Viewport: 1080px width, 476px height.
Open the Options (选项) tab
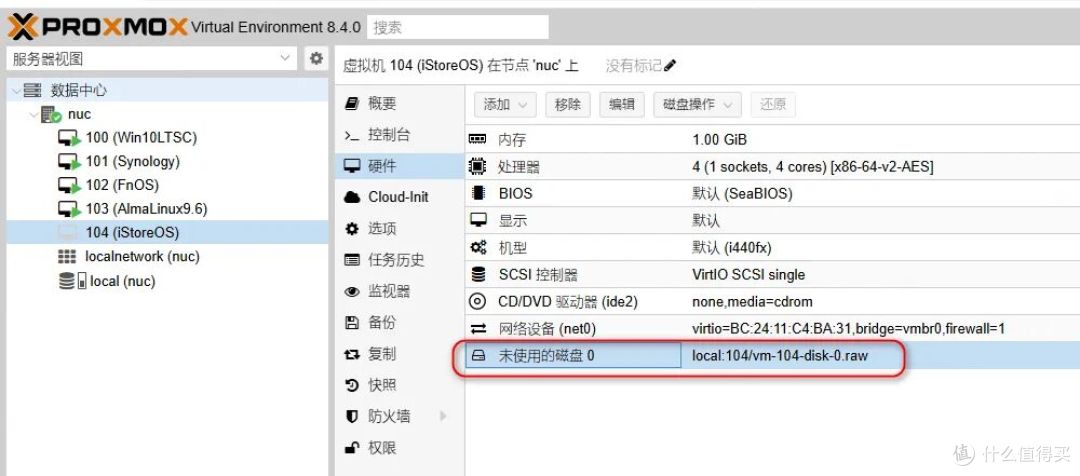[399, 229]
